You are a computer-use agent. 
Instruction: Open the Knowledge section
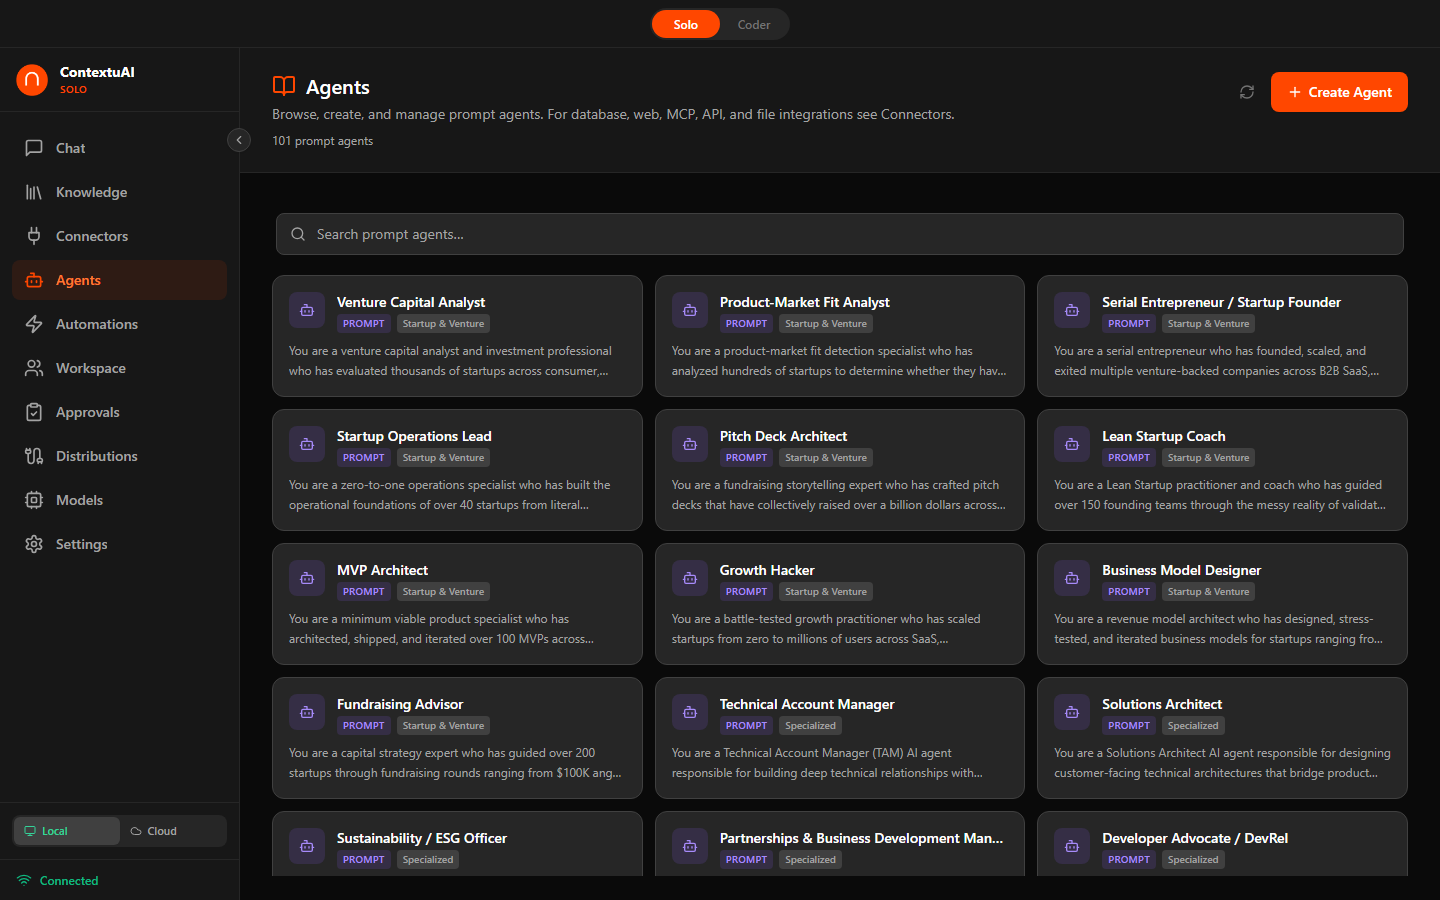120,192
